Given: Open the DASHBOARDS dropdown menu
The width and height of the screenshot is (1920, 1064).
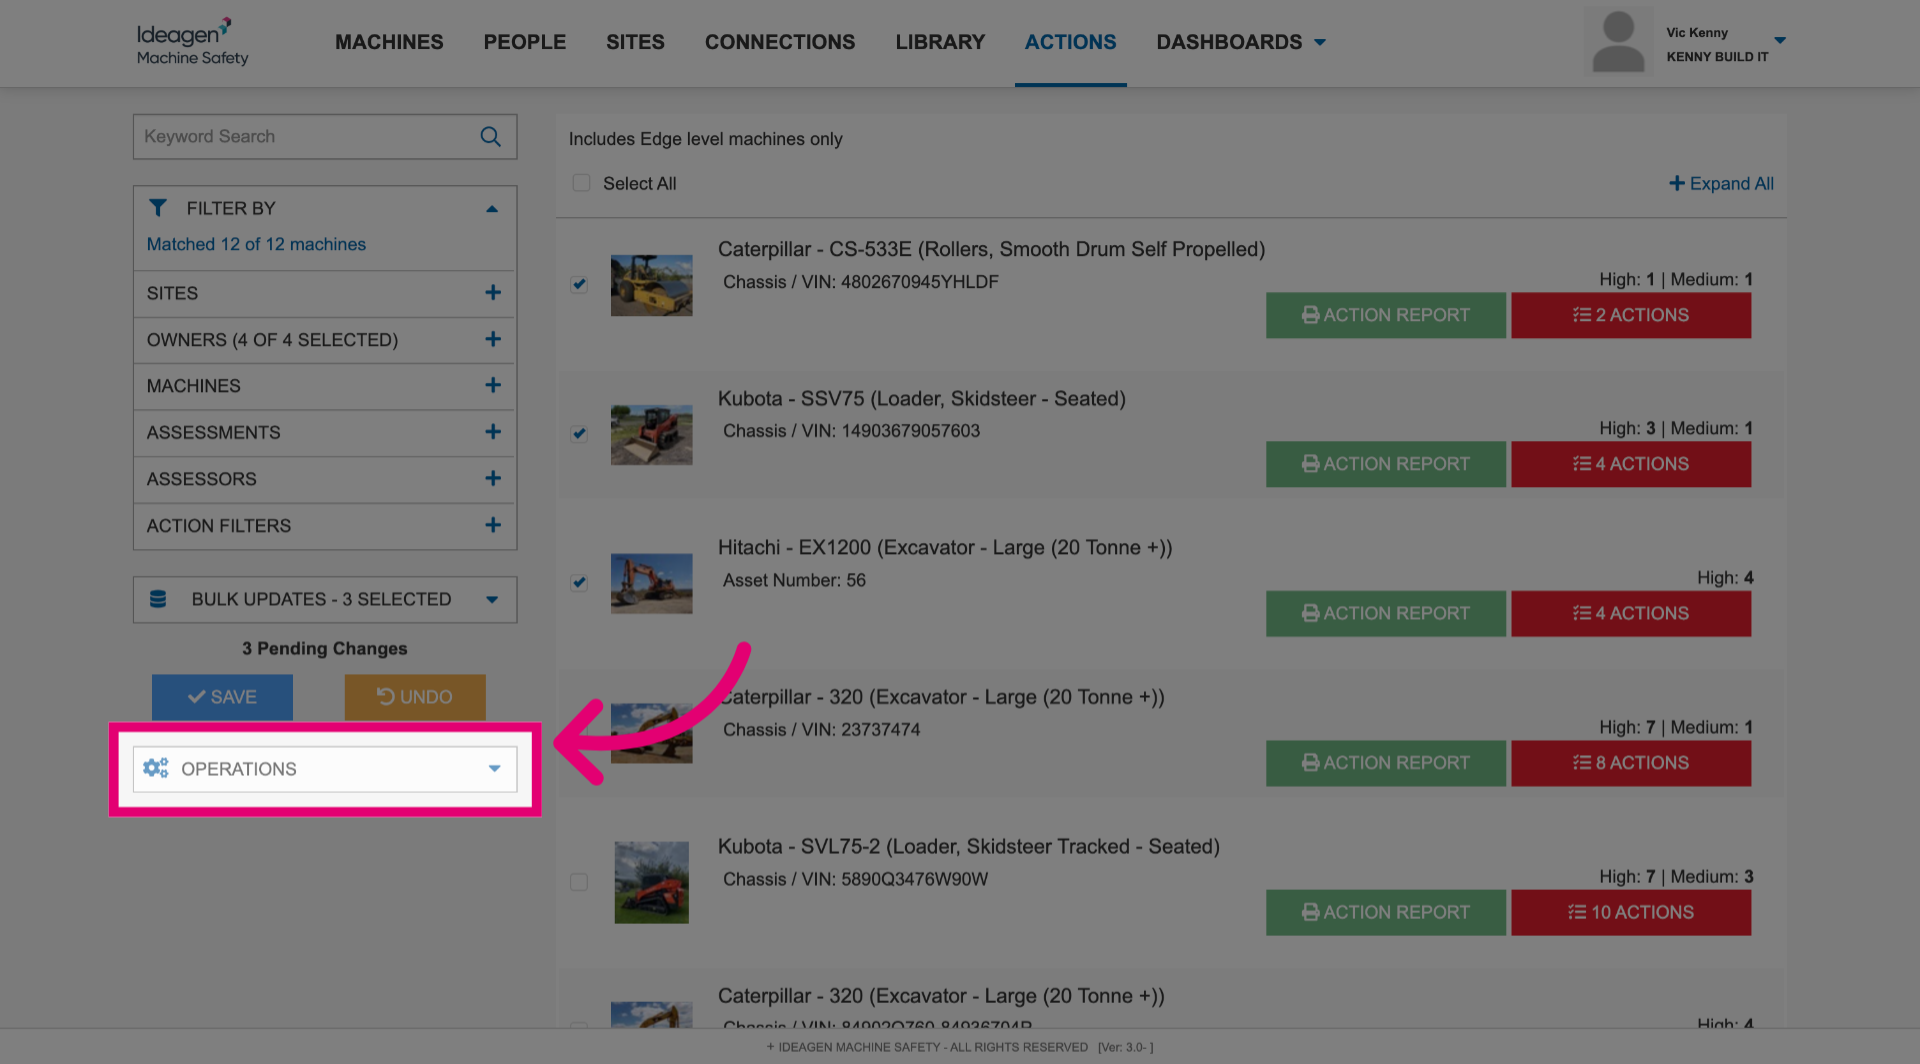Looking at the screenshot, I should tap(1241, 42).
